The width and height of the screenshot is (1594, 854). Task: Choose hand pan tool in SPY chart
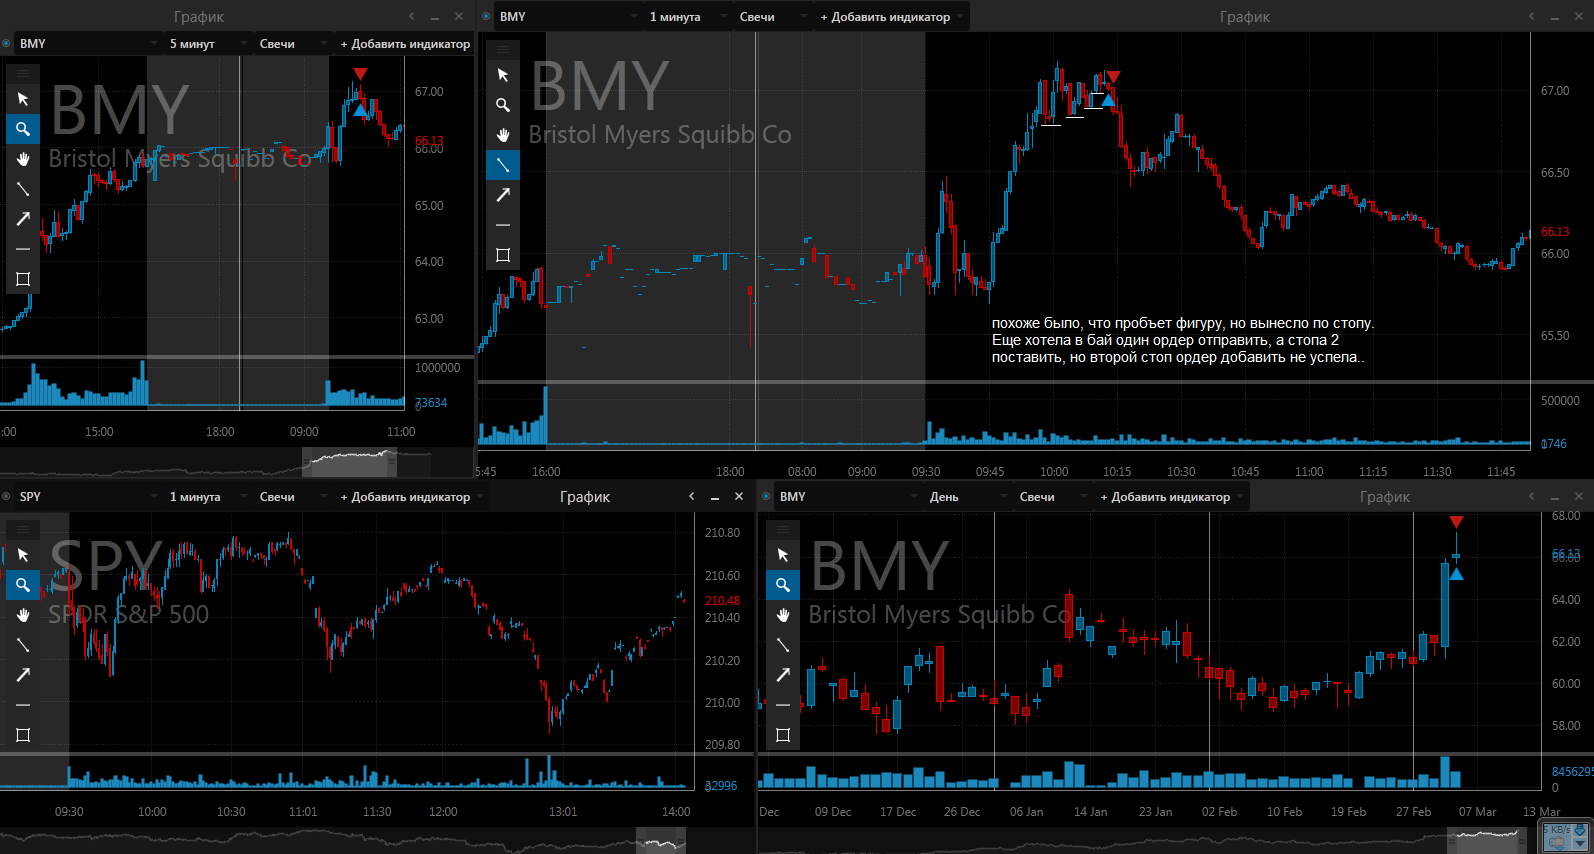pos(23,615)
